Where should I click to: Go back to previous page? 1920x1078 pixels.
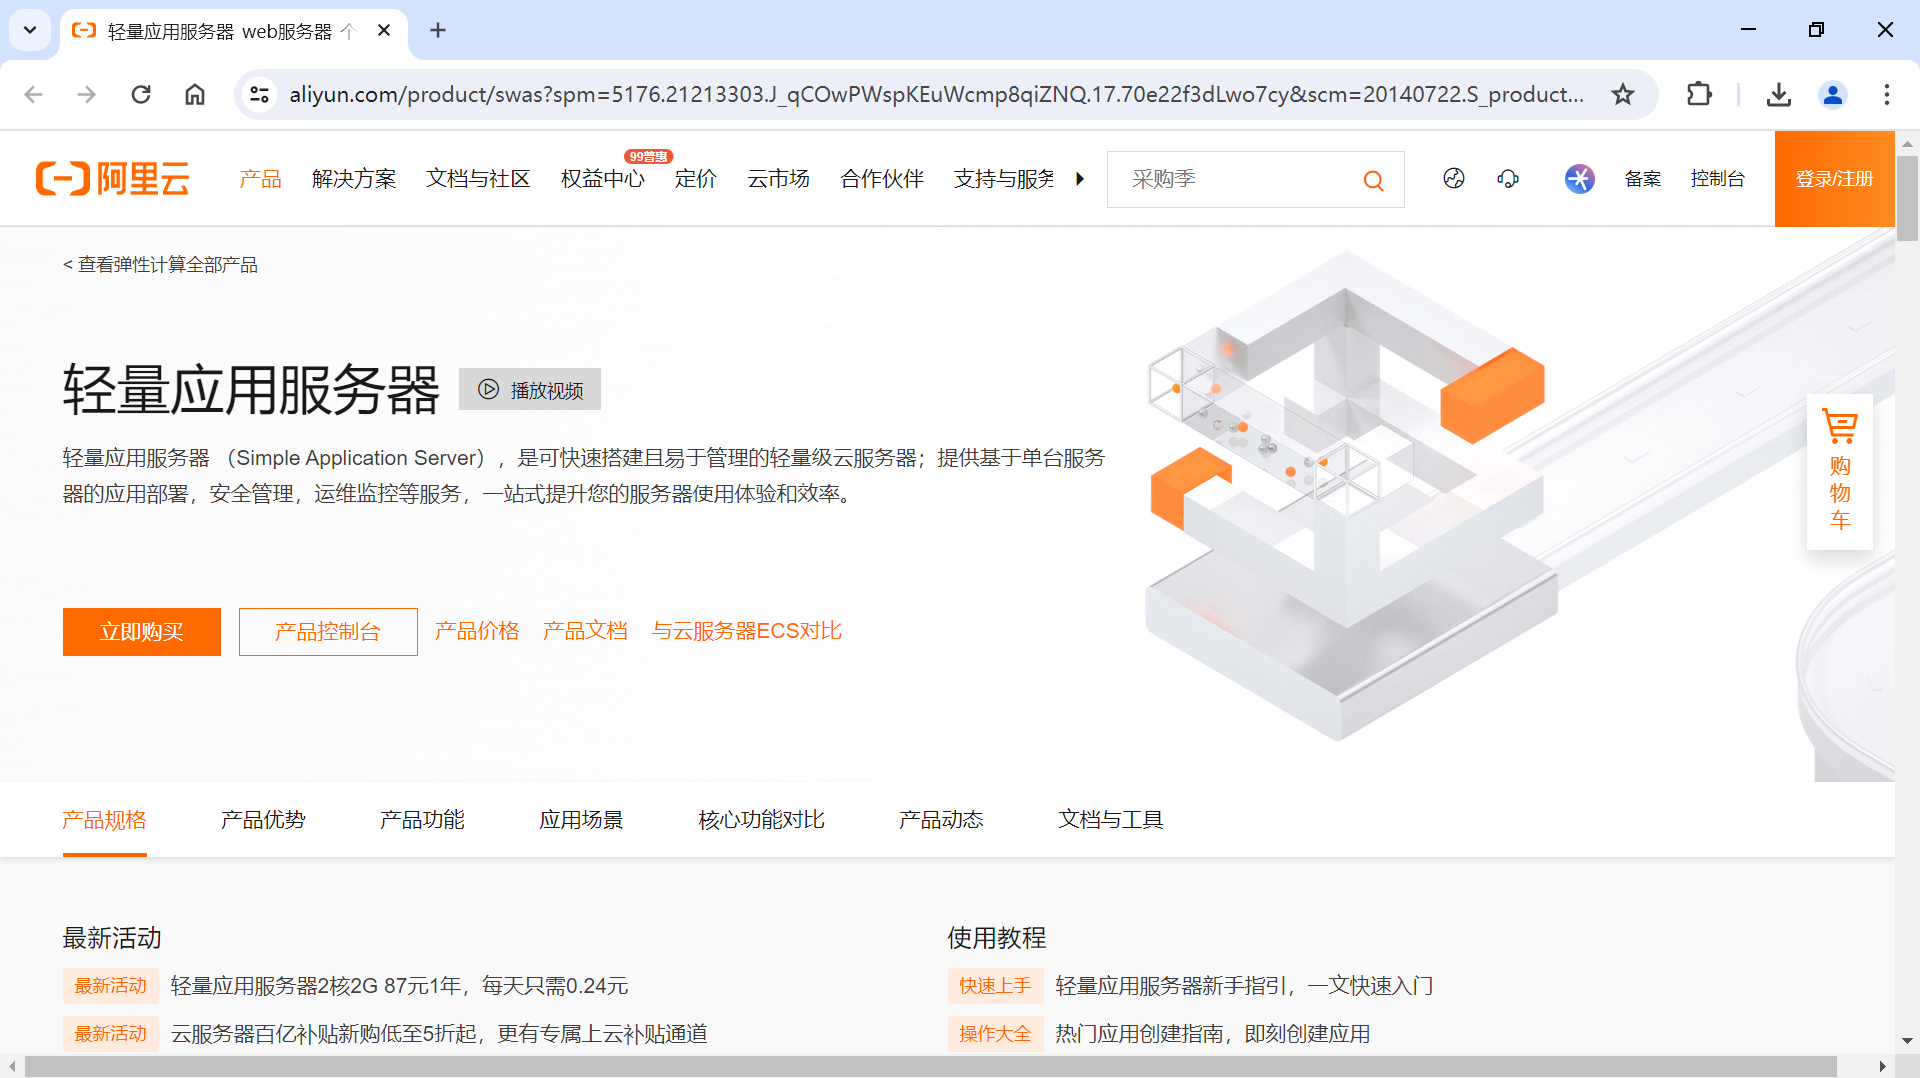(33, 94)
